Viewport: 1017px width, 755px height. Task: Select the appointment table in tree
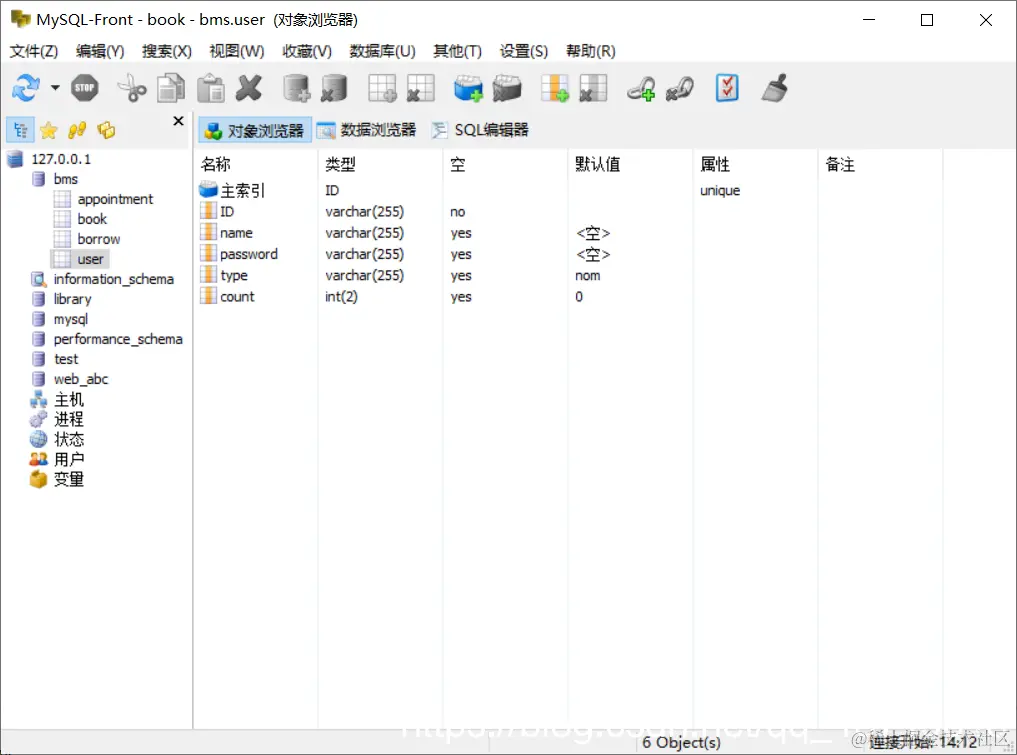pyautogui.click(x=115, y=199)
